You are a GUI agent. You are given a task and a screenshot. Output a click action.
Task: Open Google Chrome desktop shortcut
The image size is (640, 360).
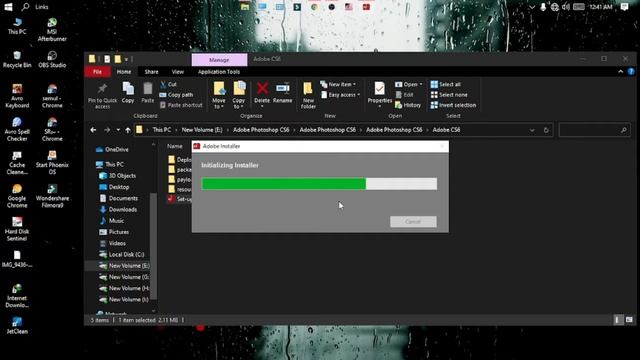click(x=17, y=196)
